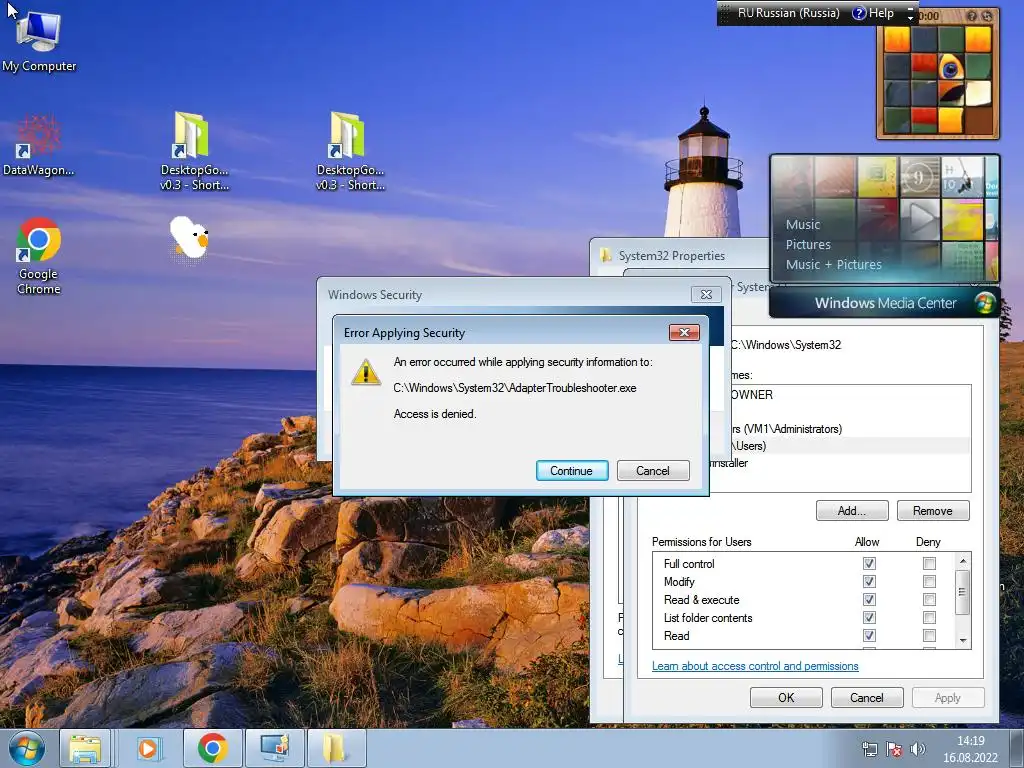Open the DataWagon desktop shortcut

coord(38,146)
